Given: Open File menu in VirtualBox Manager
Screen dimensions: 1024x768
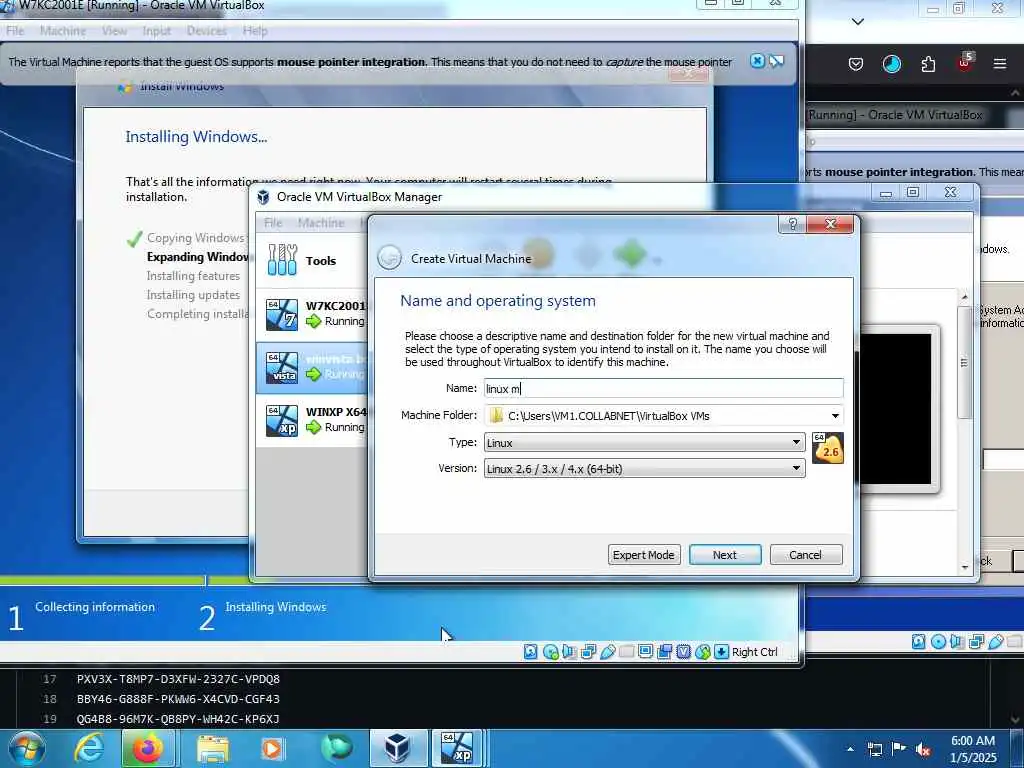Looking at the screenshot, I should [273, 223].
